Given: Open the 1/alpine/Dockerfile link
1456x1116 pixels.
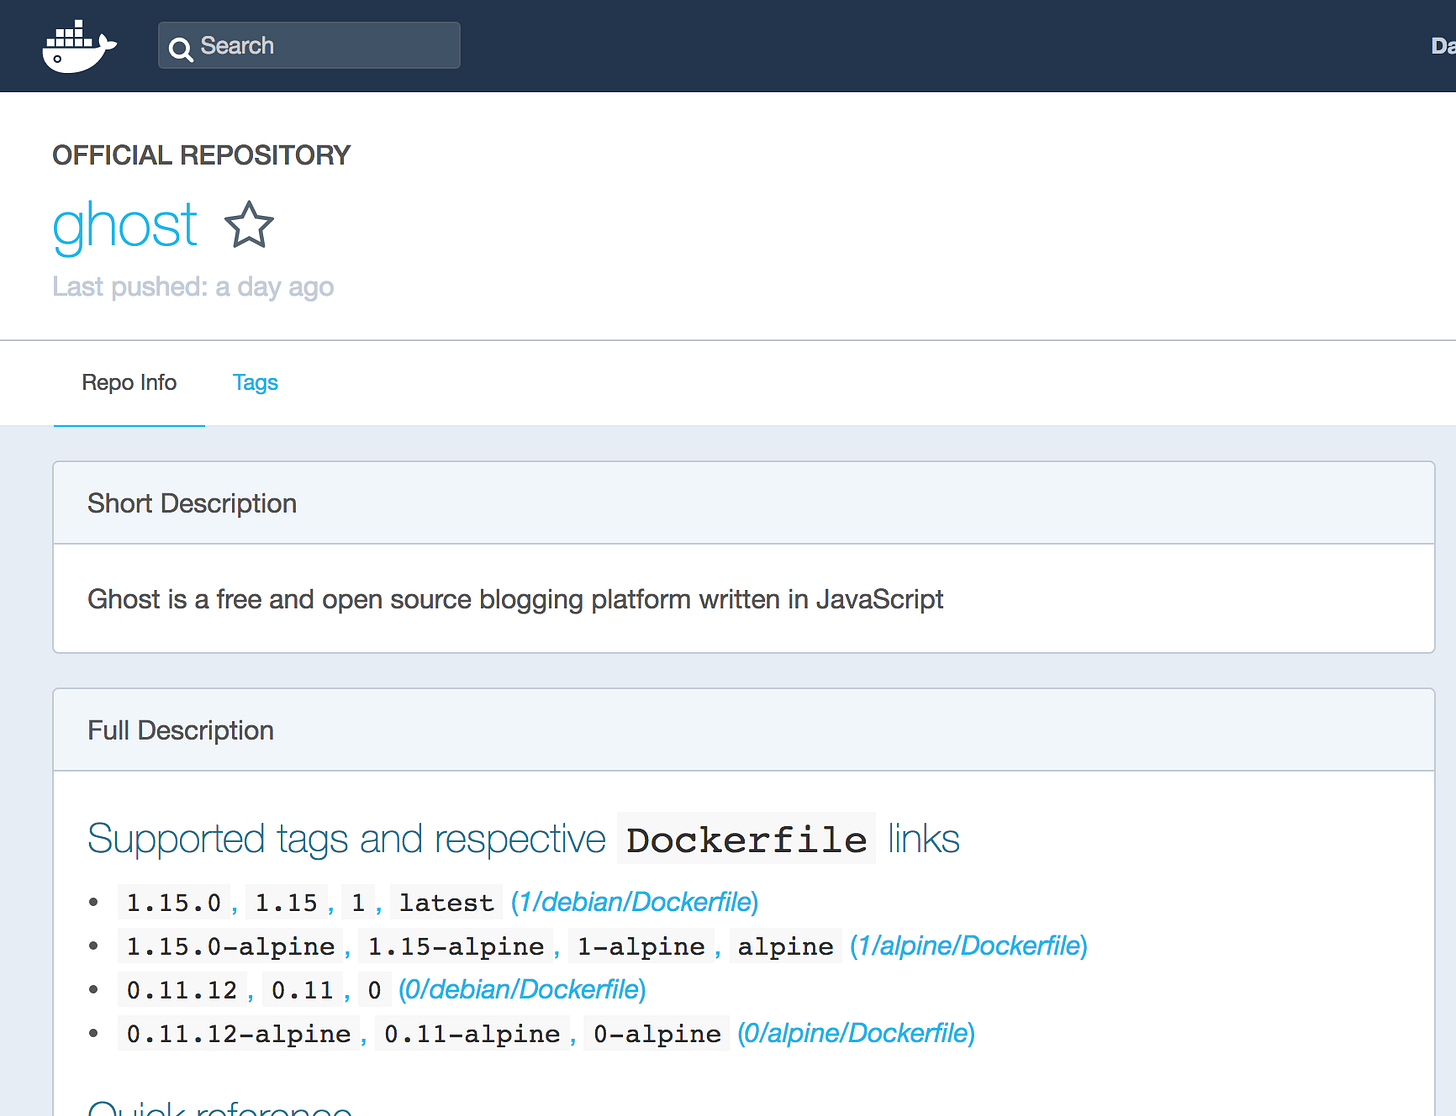Looking at the screenshot, I should tap(969, 946).
